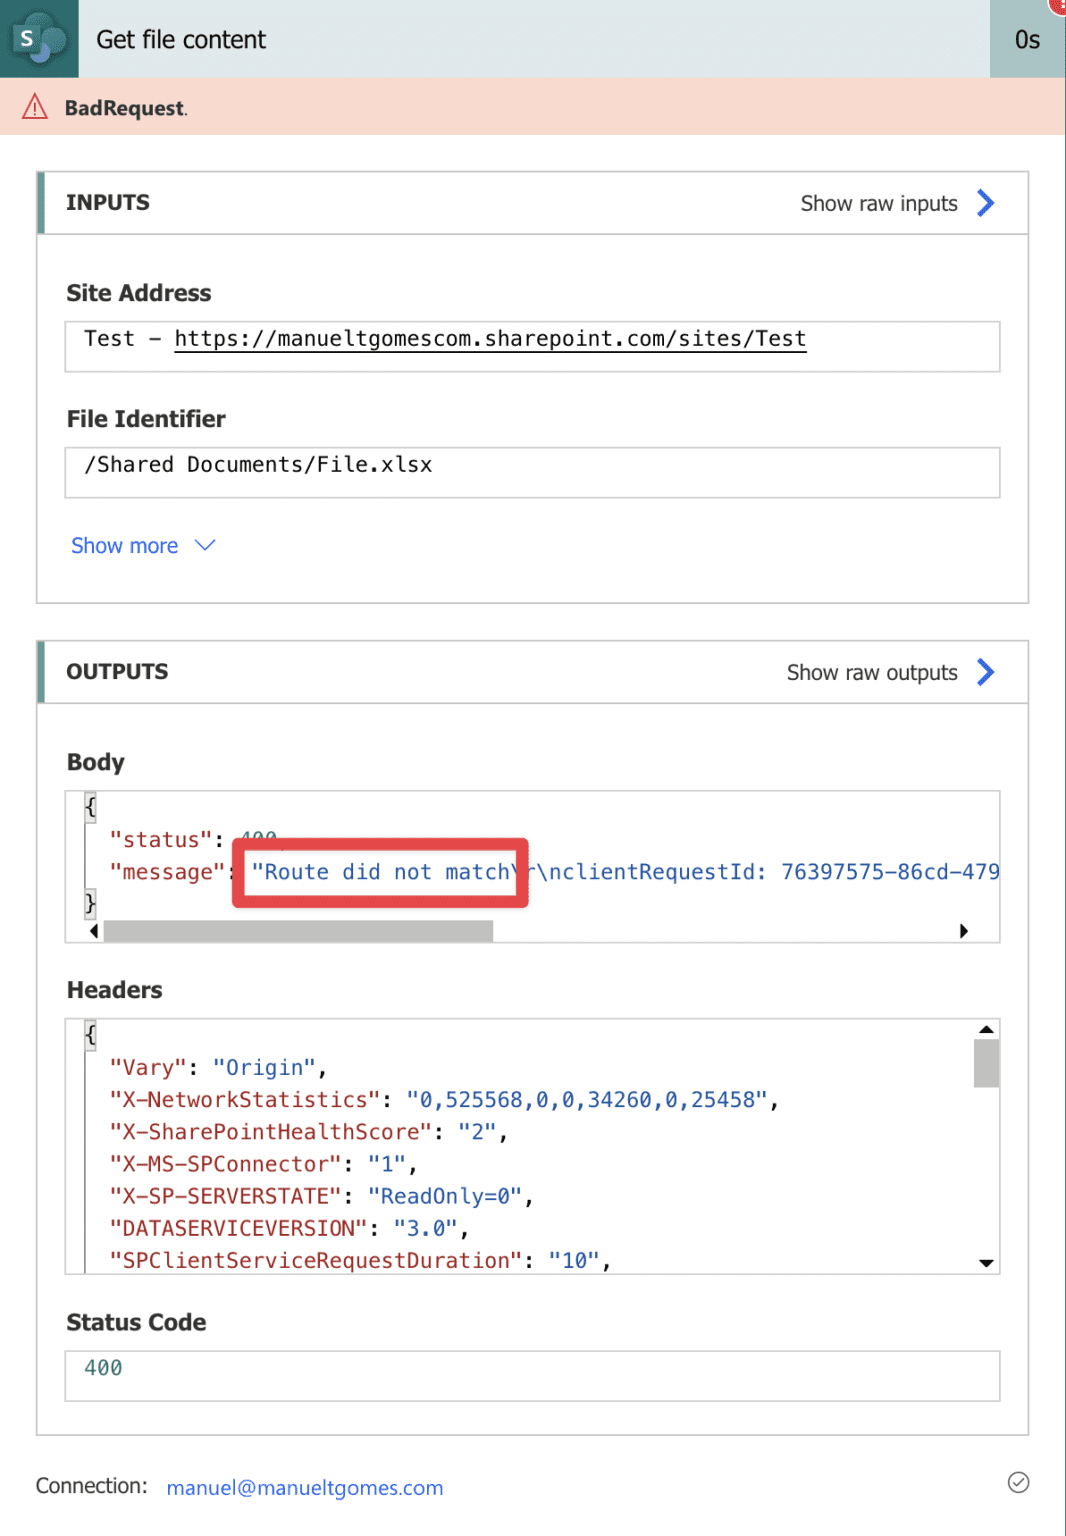Click the right arrow on the Body scrollbar

coord(964,931)
